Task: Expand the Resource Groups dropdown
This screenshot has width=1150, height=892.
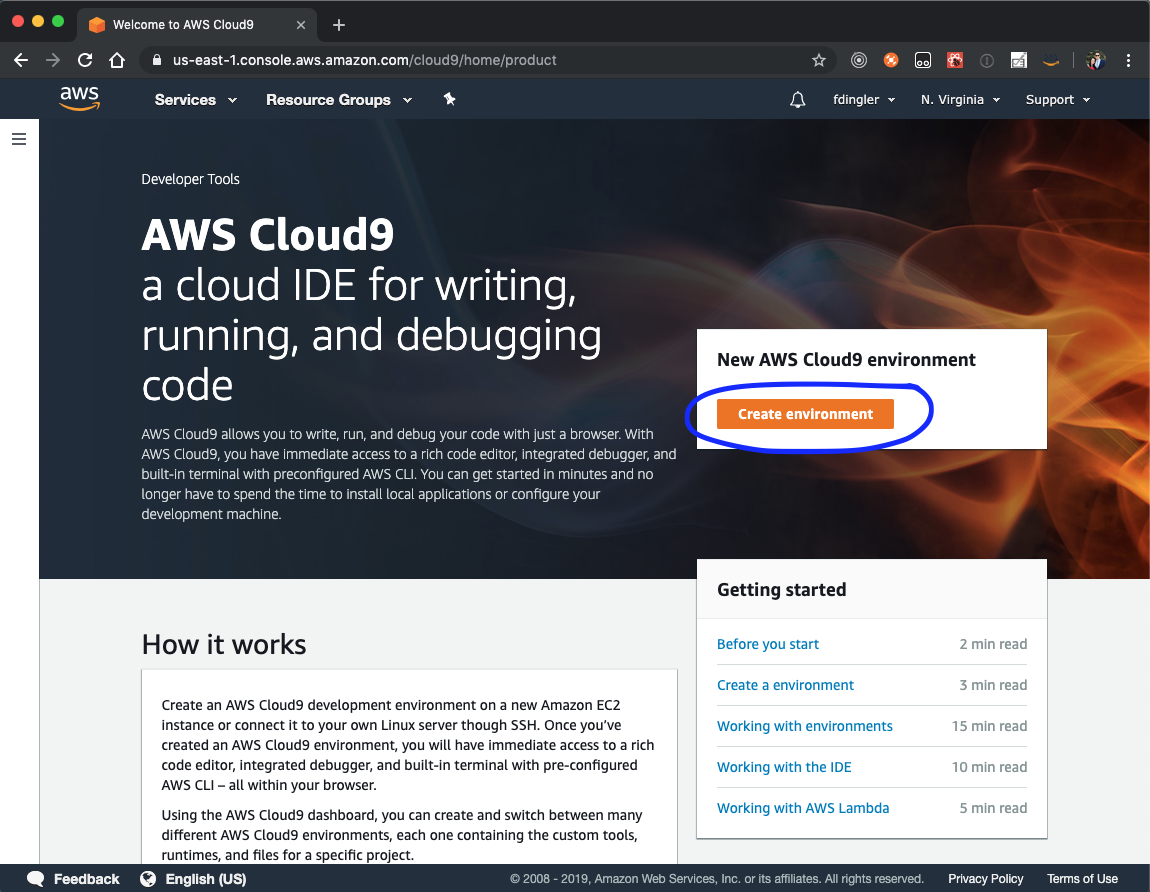Action: tap(338, 100)
